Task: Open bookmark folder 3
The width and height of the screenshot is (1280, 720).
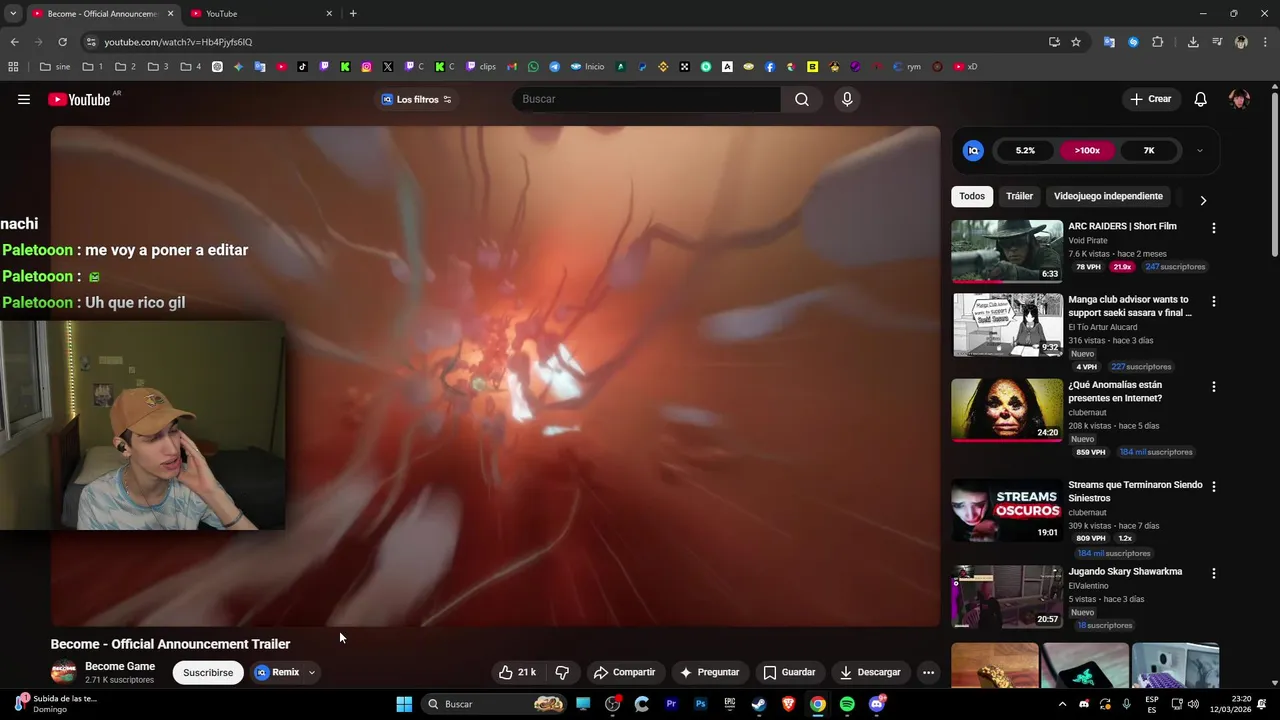Action: [x=158, y=67]
